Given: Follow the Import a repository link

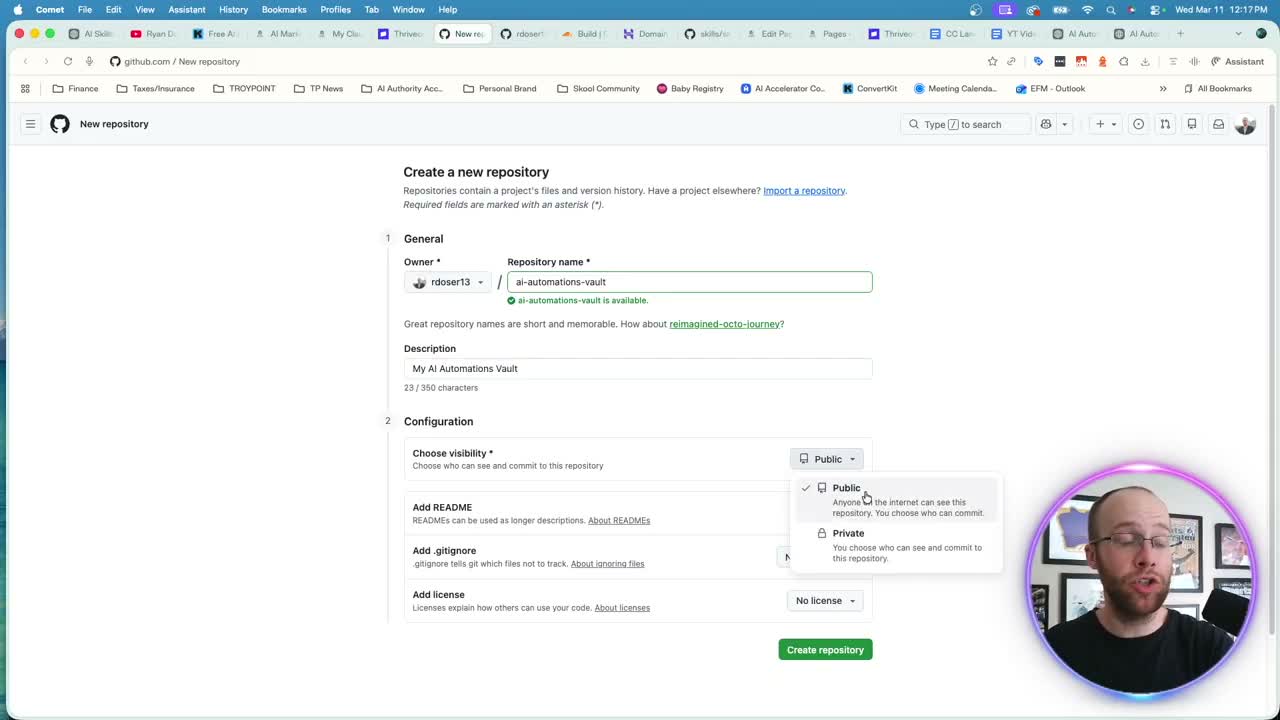Looking at the screenshot, I should pyautogui.click(x=804, y=190).
